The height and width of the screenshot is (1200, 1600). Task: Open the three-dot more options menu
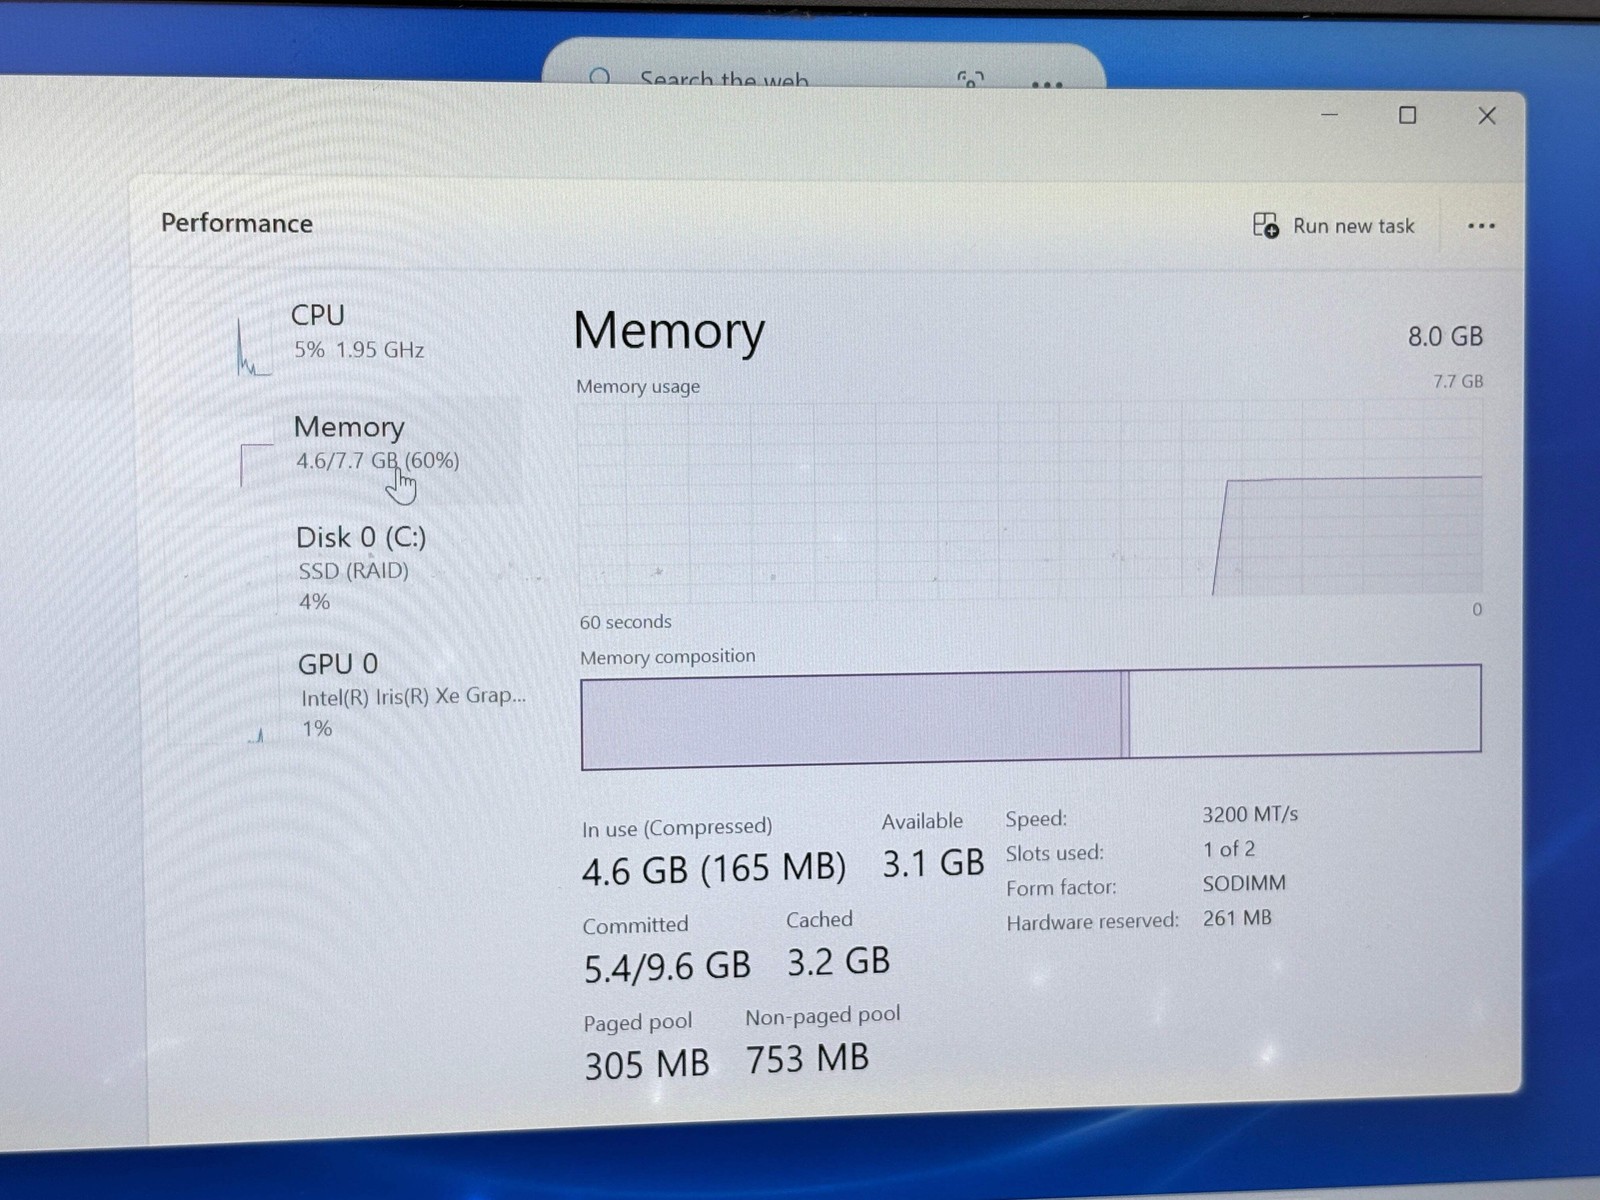click(1481, 226)
